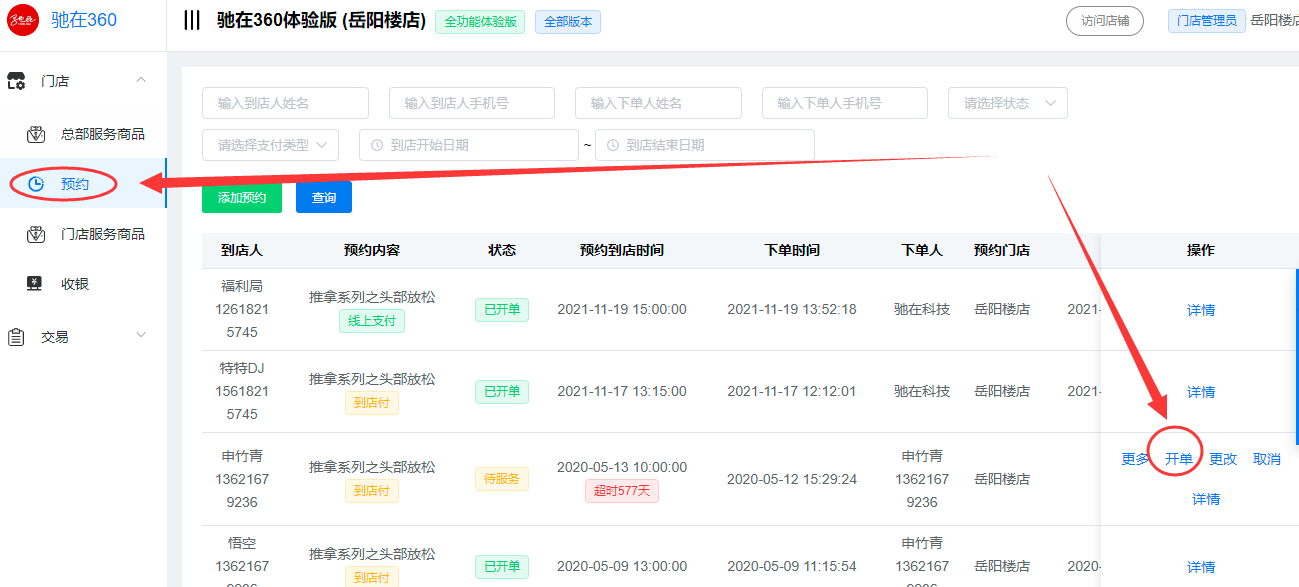Click 操作 column header
Screen dimensions: 1299x587
tap(1201, 250)
